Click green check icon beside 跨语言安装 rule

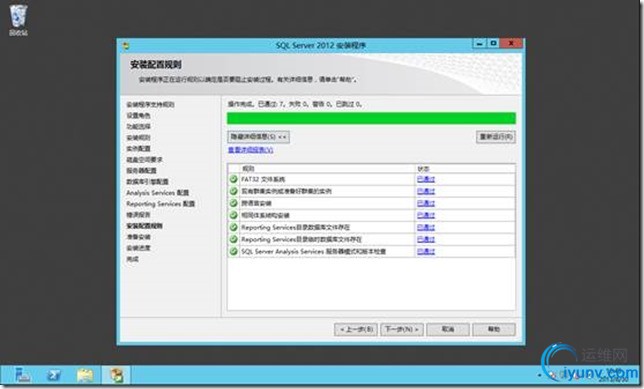tap(233, 203)
